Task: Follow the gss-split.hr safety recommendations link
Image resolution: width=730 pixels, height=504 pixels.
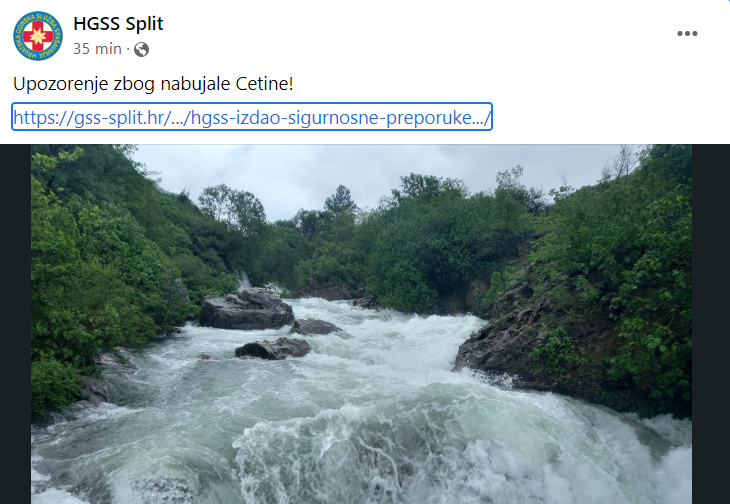Action: click(252, 117)
